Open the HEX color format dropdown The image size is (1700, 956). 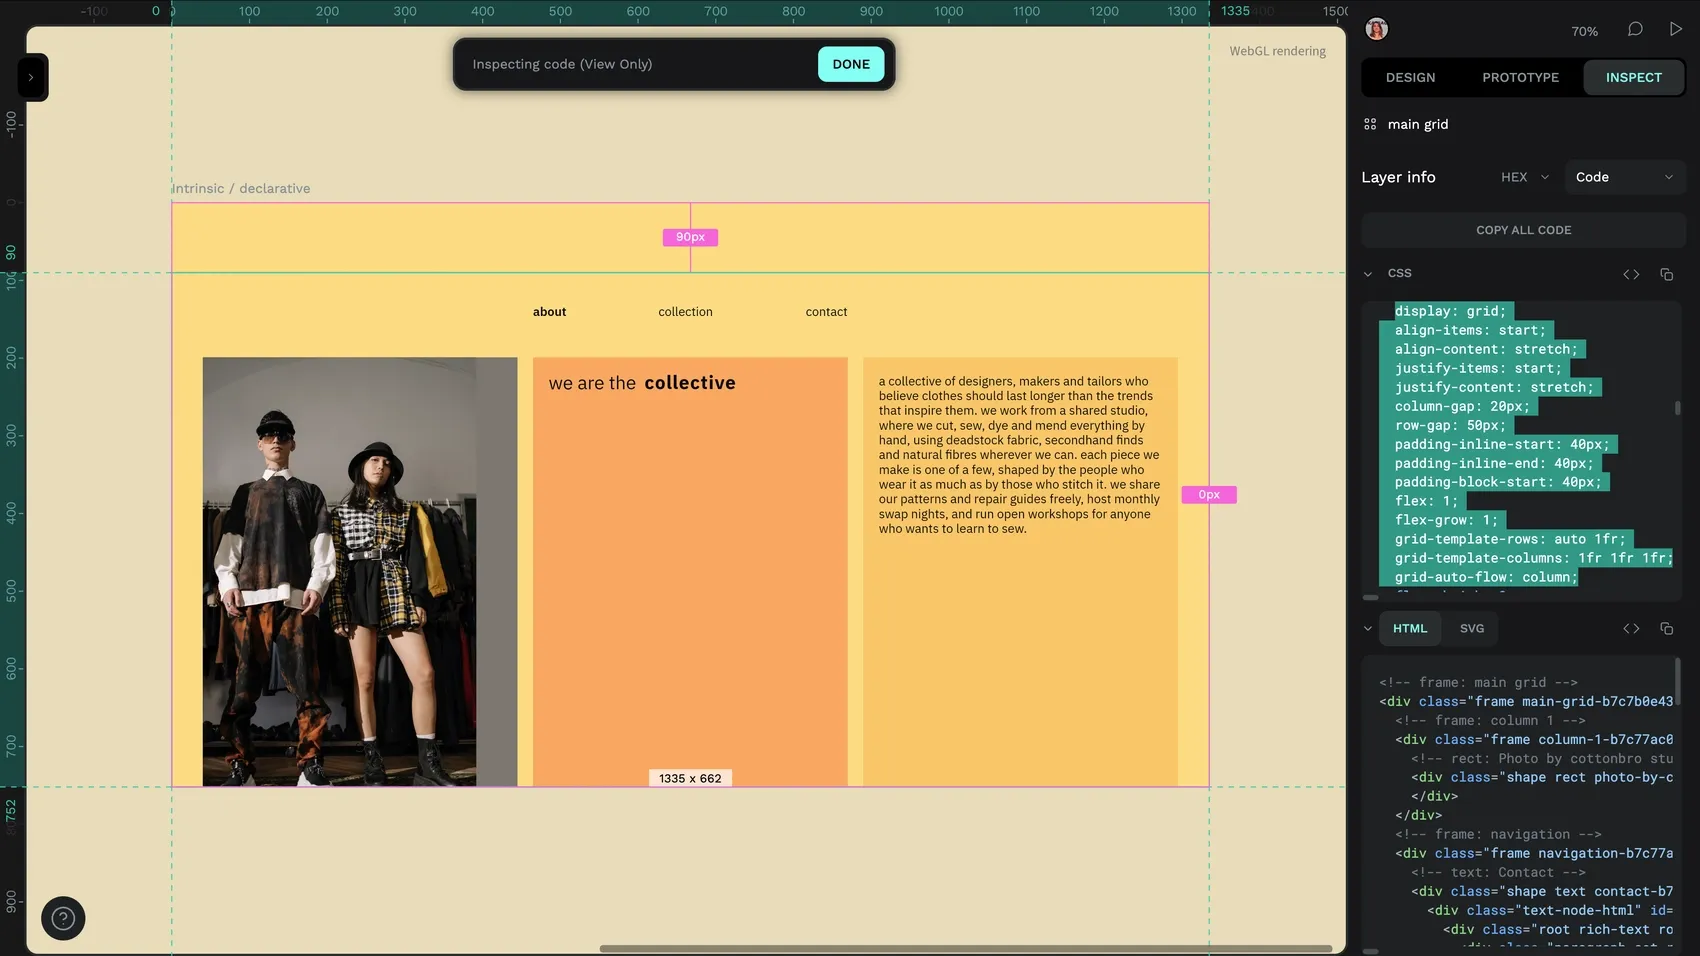tap(1525, 177)
